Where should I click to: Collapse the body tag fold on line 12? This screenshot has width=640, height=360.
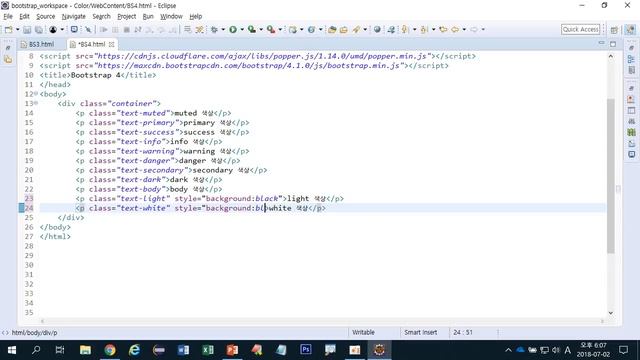pyautogui.click(x=36, y=94)
